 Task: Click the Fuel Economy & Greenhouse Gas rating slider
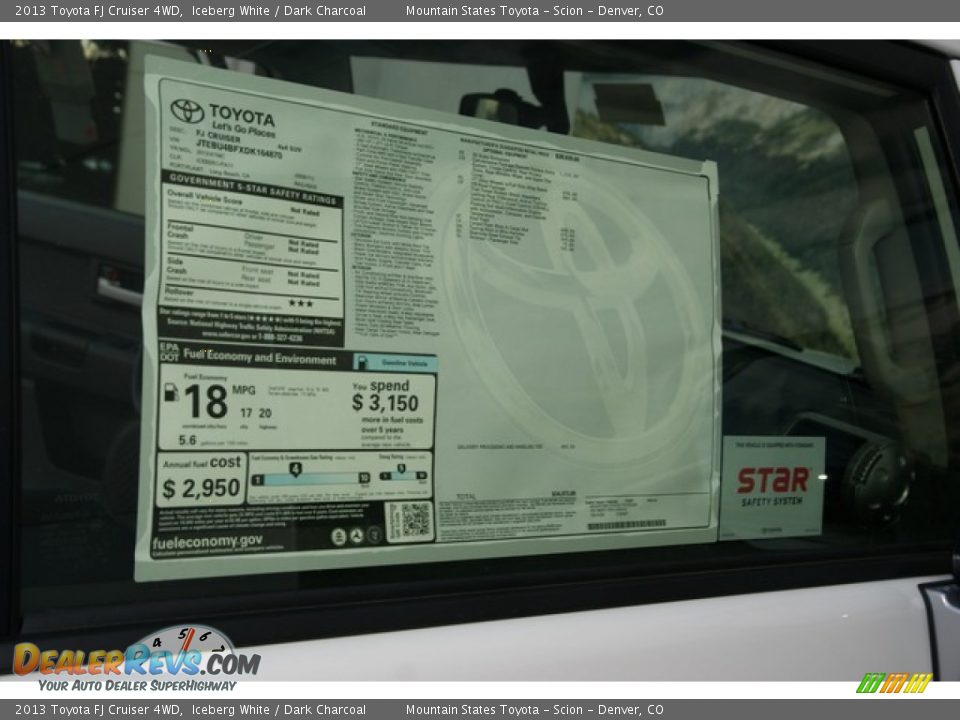click(x=311, y=477)
